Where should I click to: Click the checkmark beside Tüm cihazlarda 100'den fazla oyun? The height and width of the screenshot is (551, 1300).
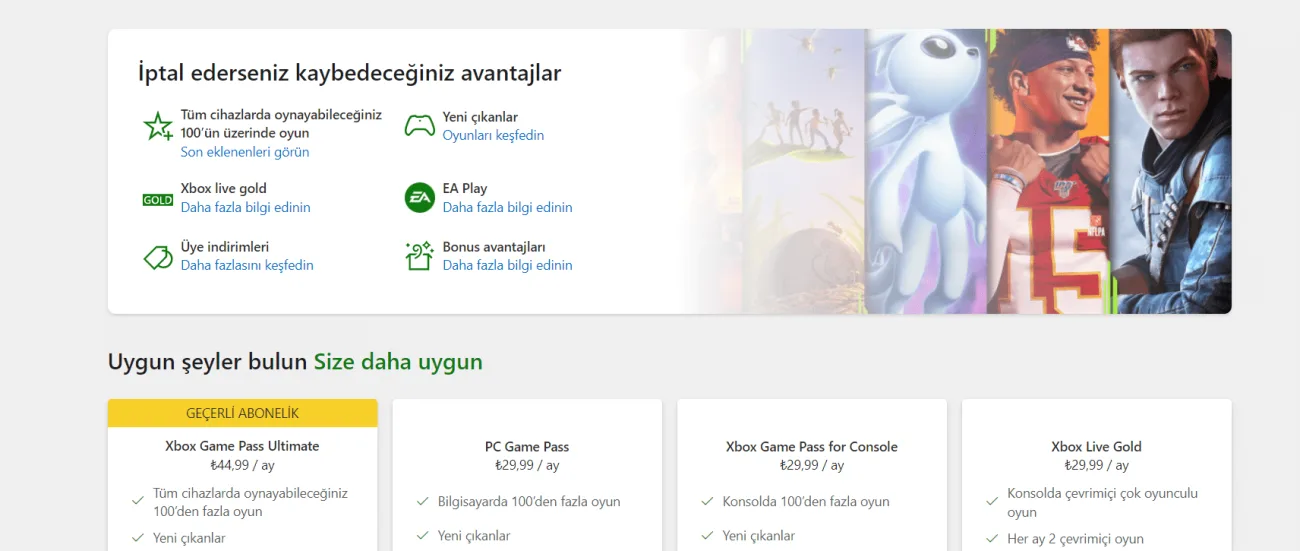pyautogui.click(x=138, y=501)
